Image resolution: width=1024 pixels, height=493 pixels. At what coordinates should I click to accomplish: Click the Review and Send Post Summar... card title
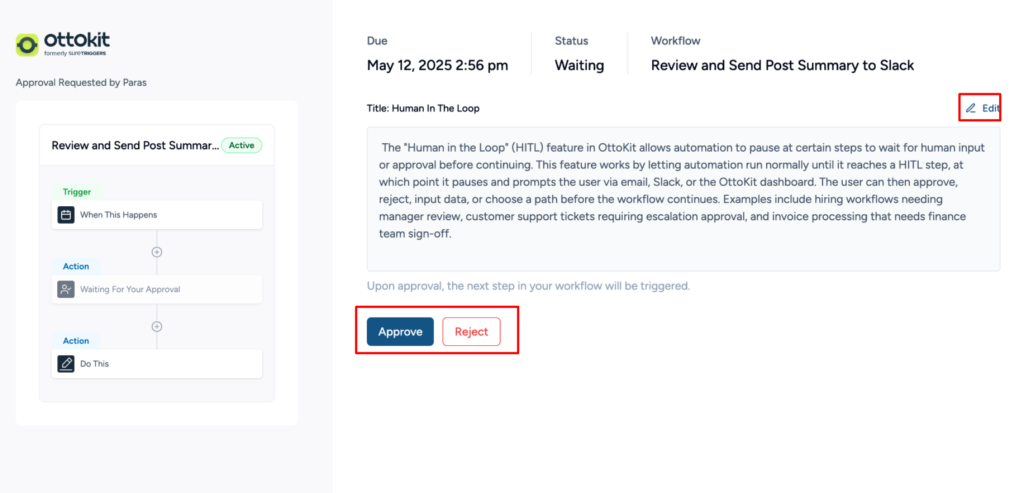point(134,145)
